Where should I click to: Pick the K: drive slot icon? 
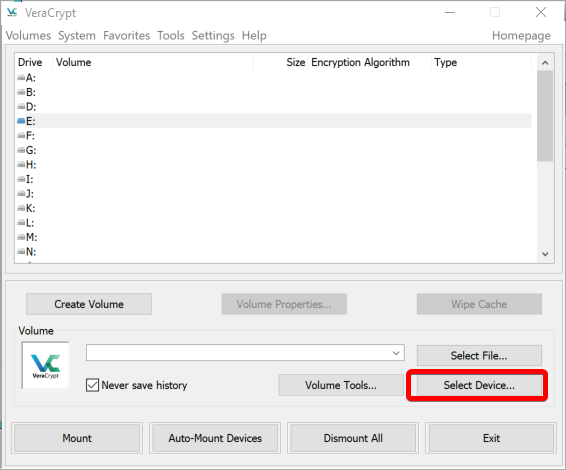click(21, 208)
